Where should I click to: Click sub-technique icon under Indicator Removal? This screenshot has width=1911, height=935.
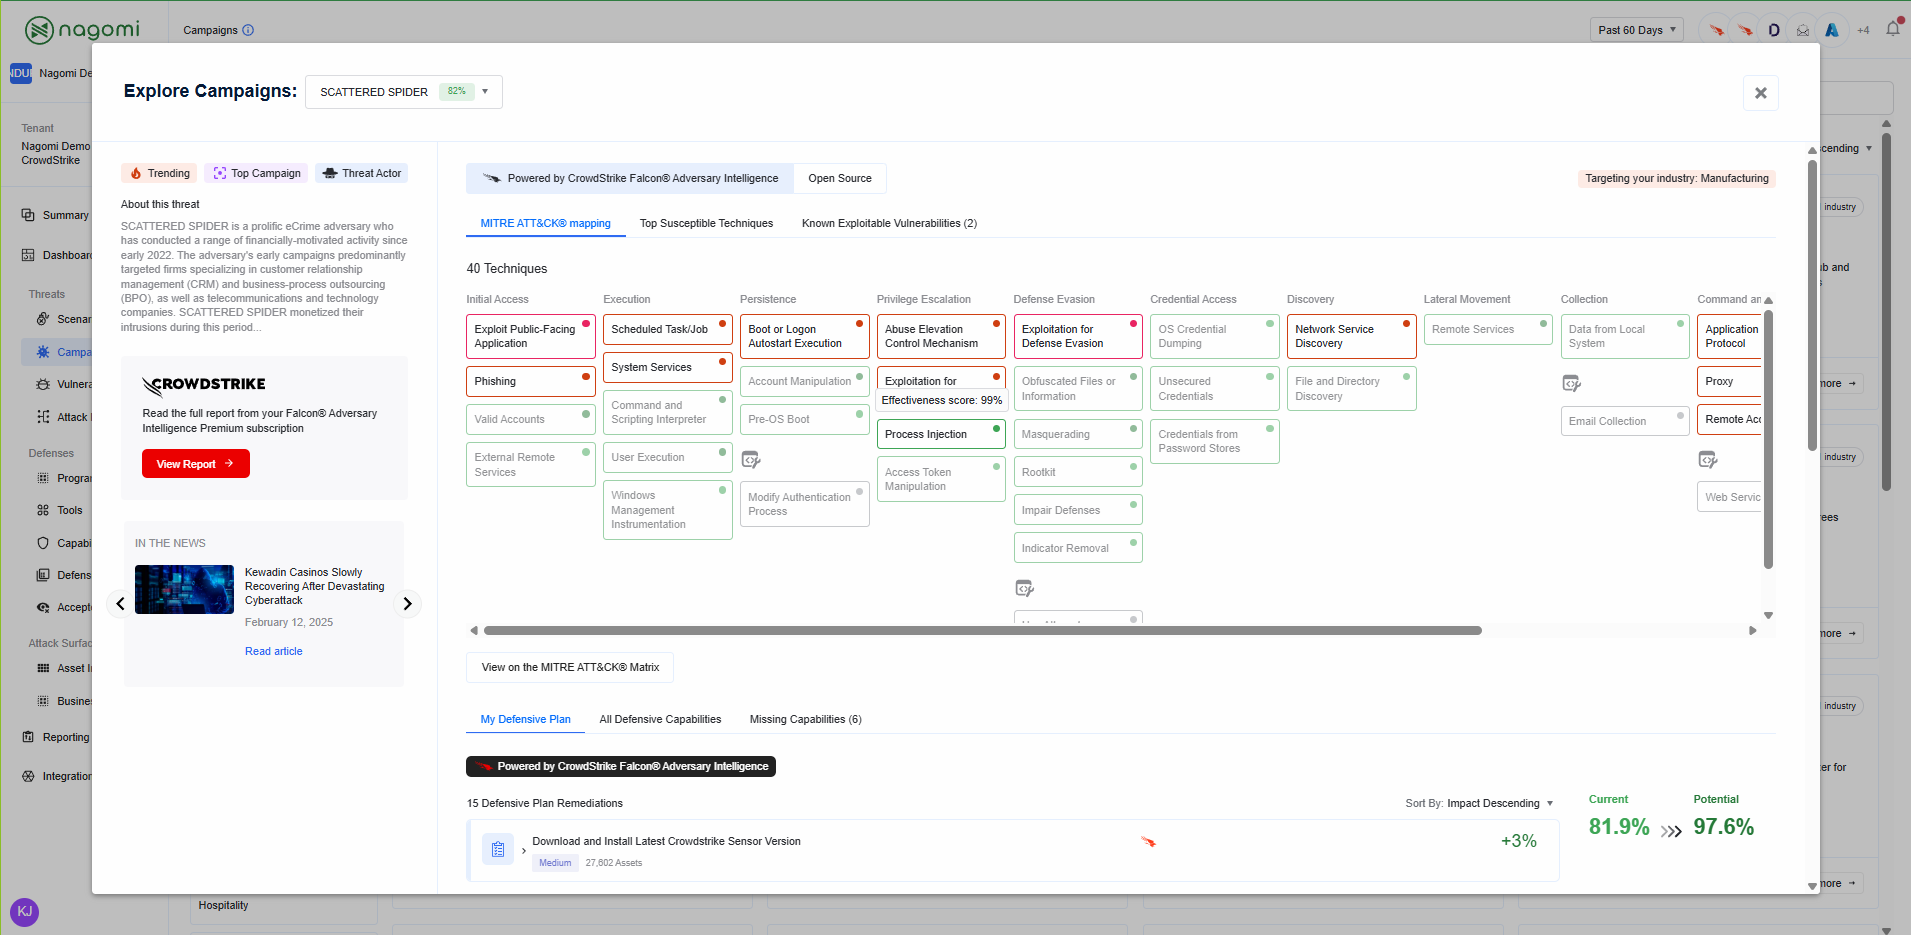(x=1024, y=588)
